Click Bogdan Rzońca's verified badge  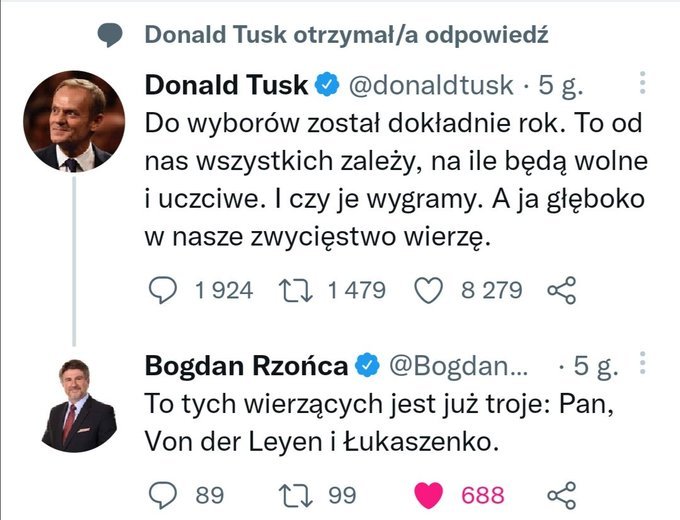[368, 367]
